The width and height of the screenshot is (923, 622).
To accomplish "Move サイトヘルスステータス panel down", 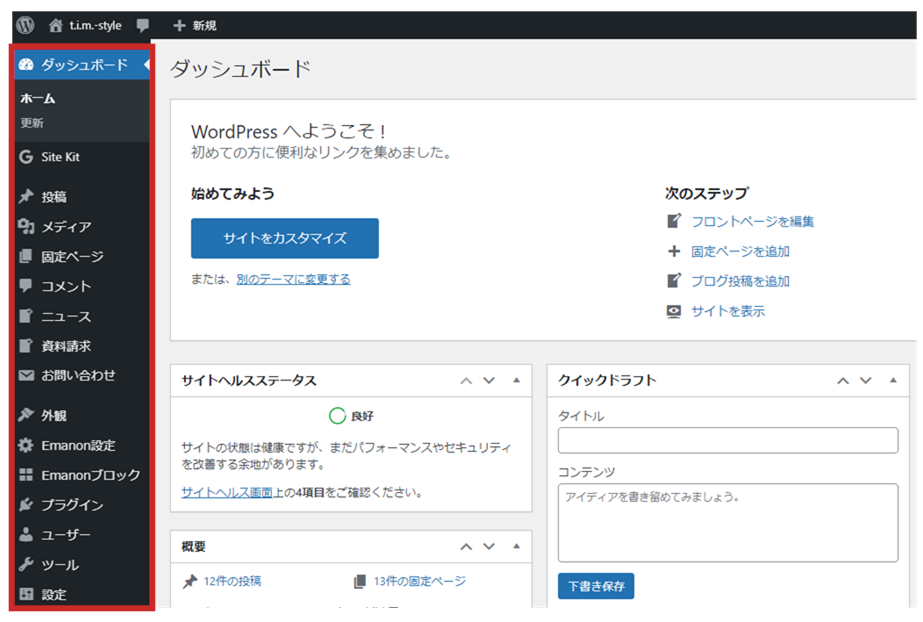I will pyautogui.click(x=489, y=381).
